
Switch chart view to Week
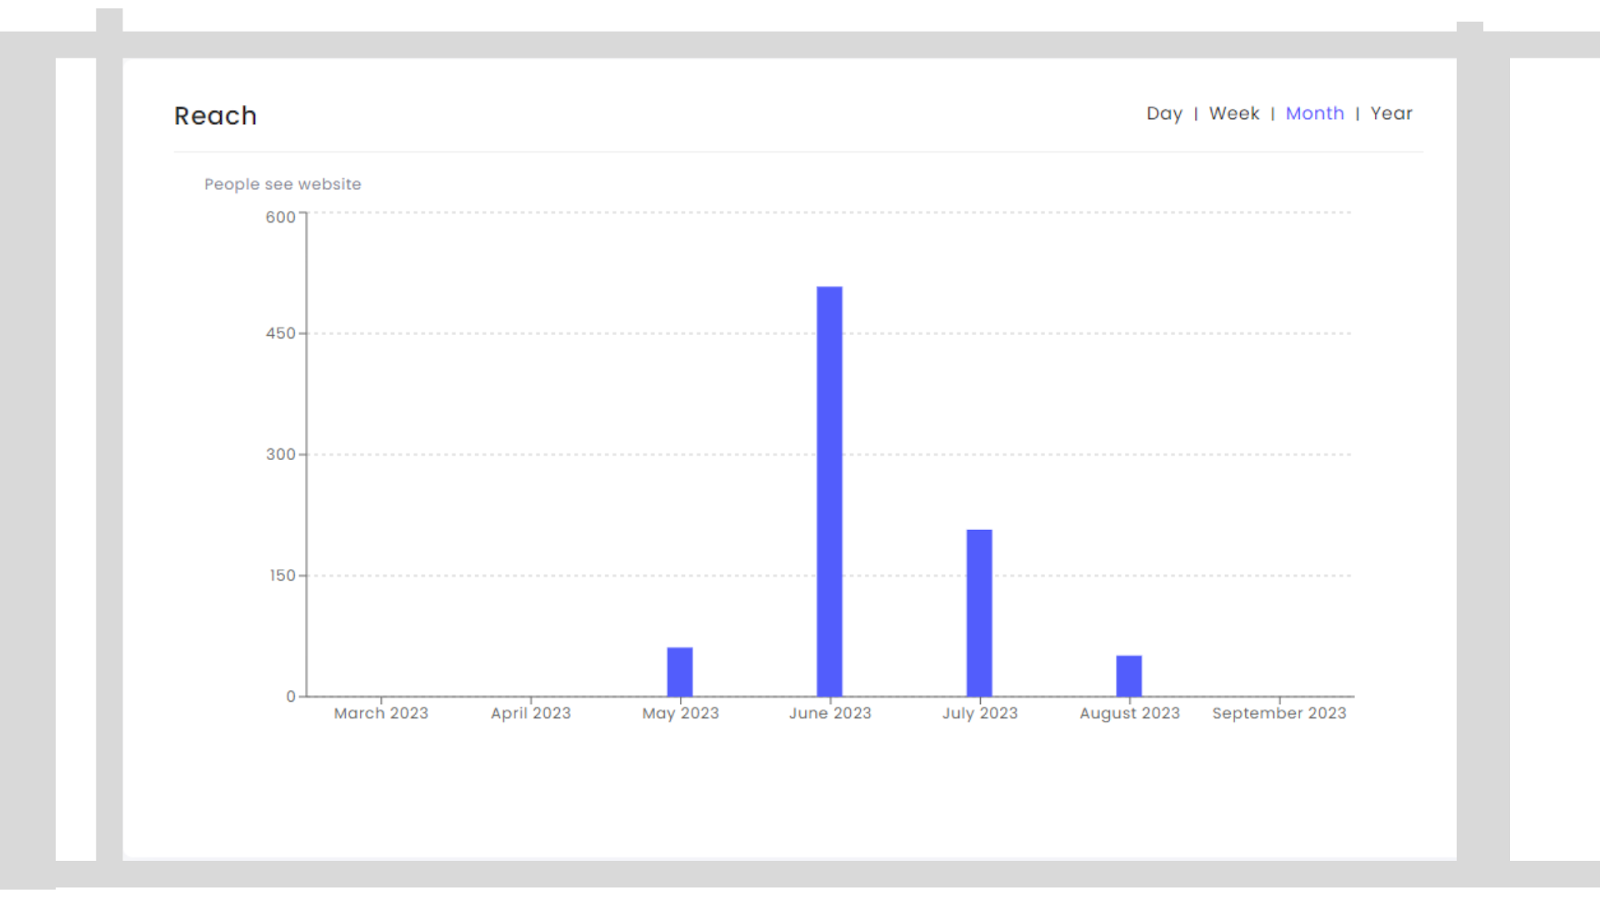pyautogui.click(x=1234, y=114)
